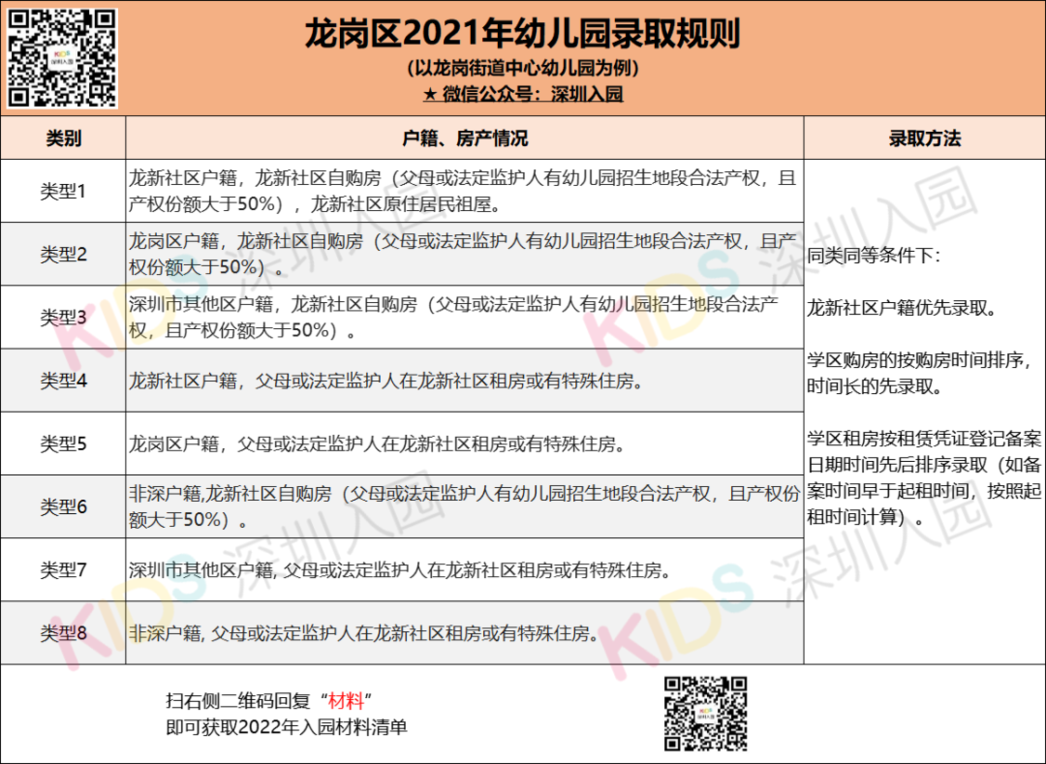Select the title "龙岗区2021年幼儿园录取规则"

522,32
